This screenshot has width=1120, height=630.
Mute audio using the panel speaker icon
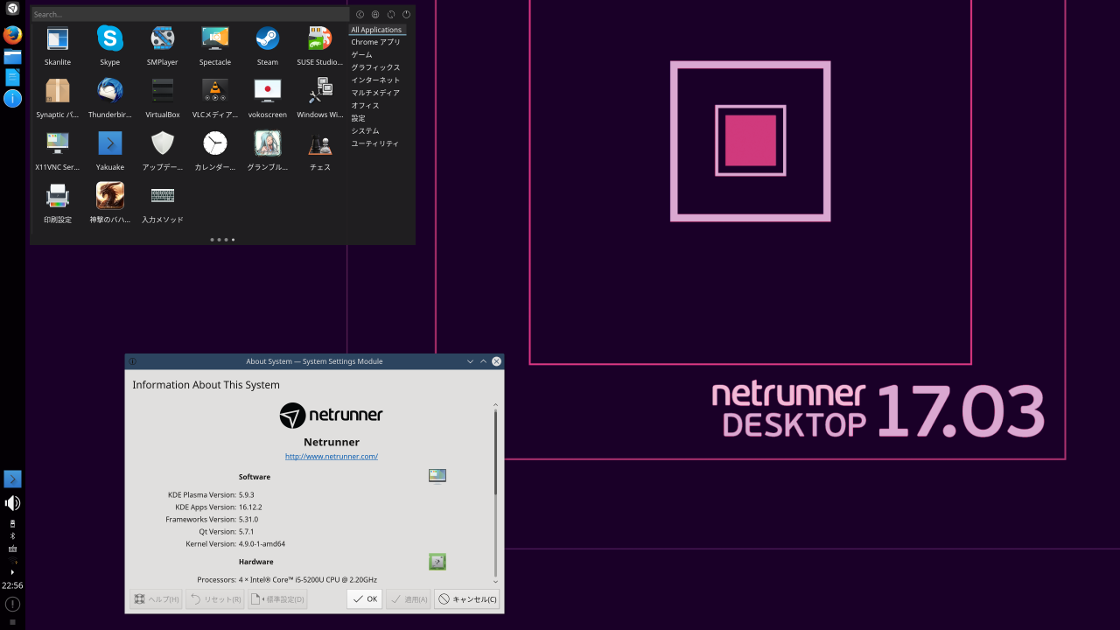[x=13, y=502]
